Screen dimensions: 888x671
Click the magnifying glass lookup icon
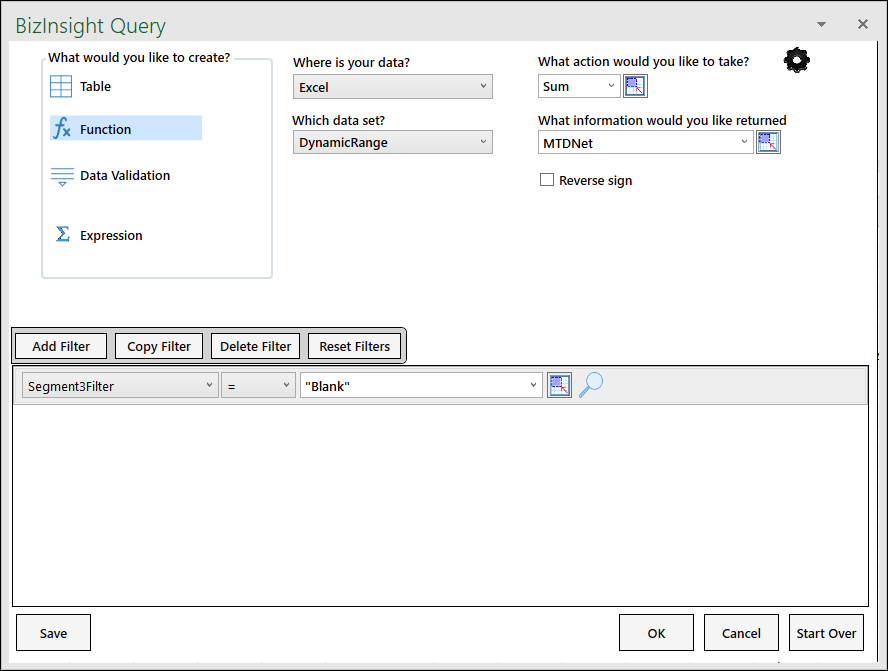pos(591,385)
